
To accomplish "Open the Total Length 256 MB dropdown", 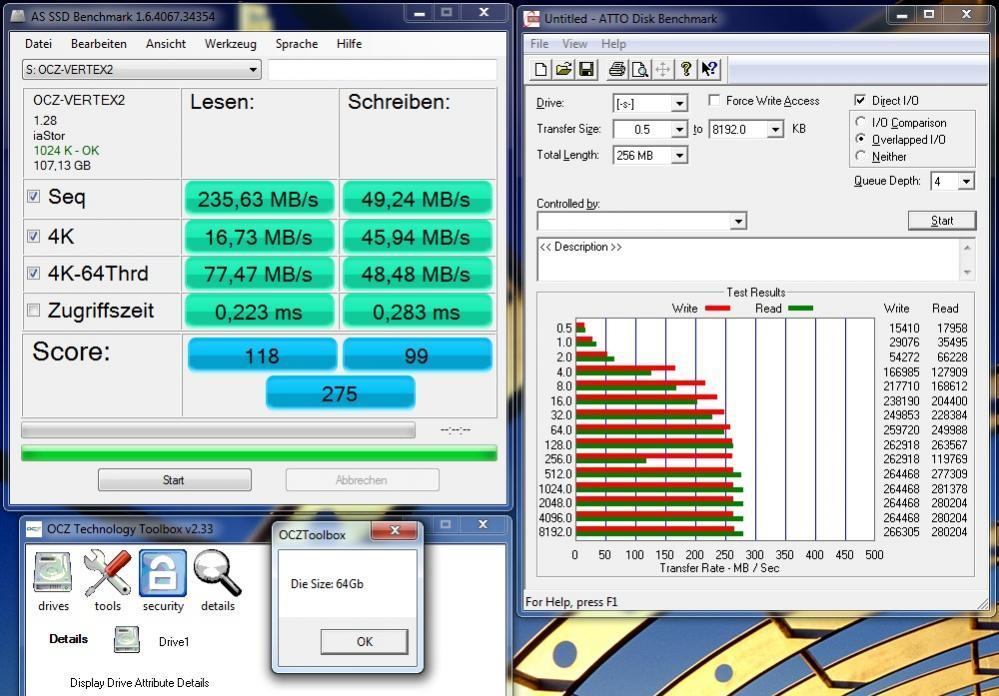I will pyautogui.click(x=680, y=156).
